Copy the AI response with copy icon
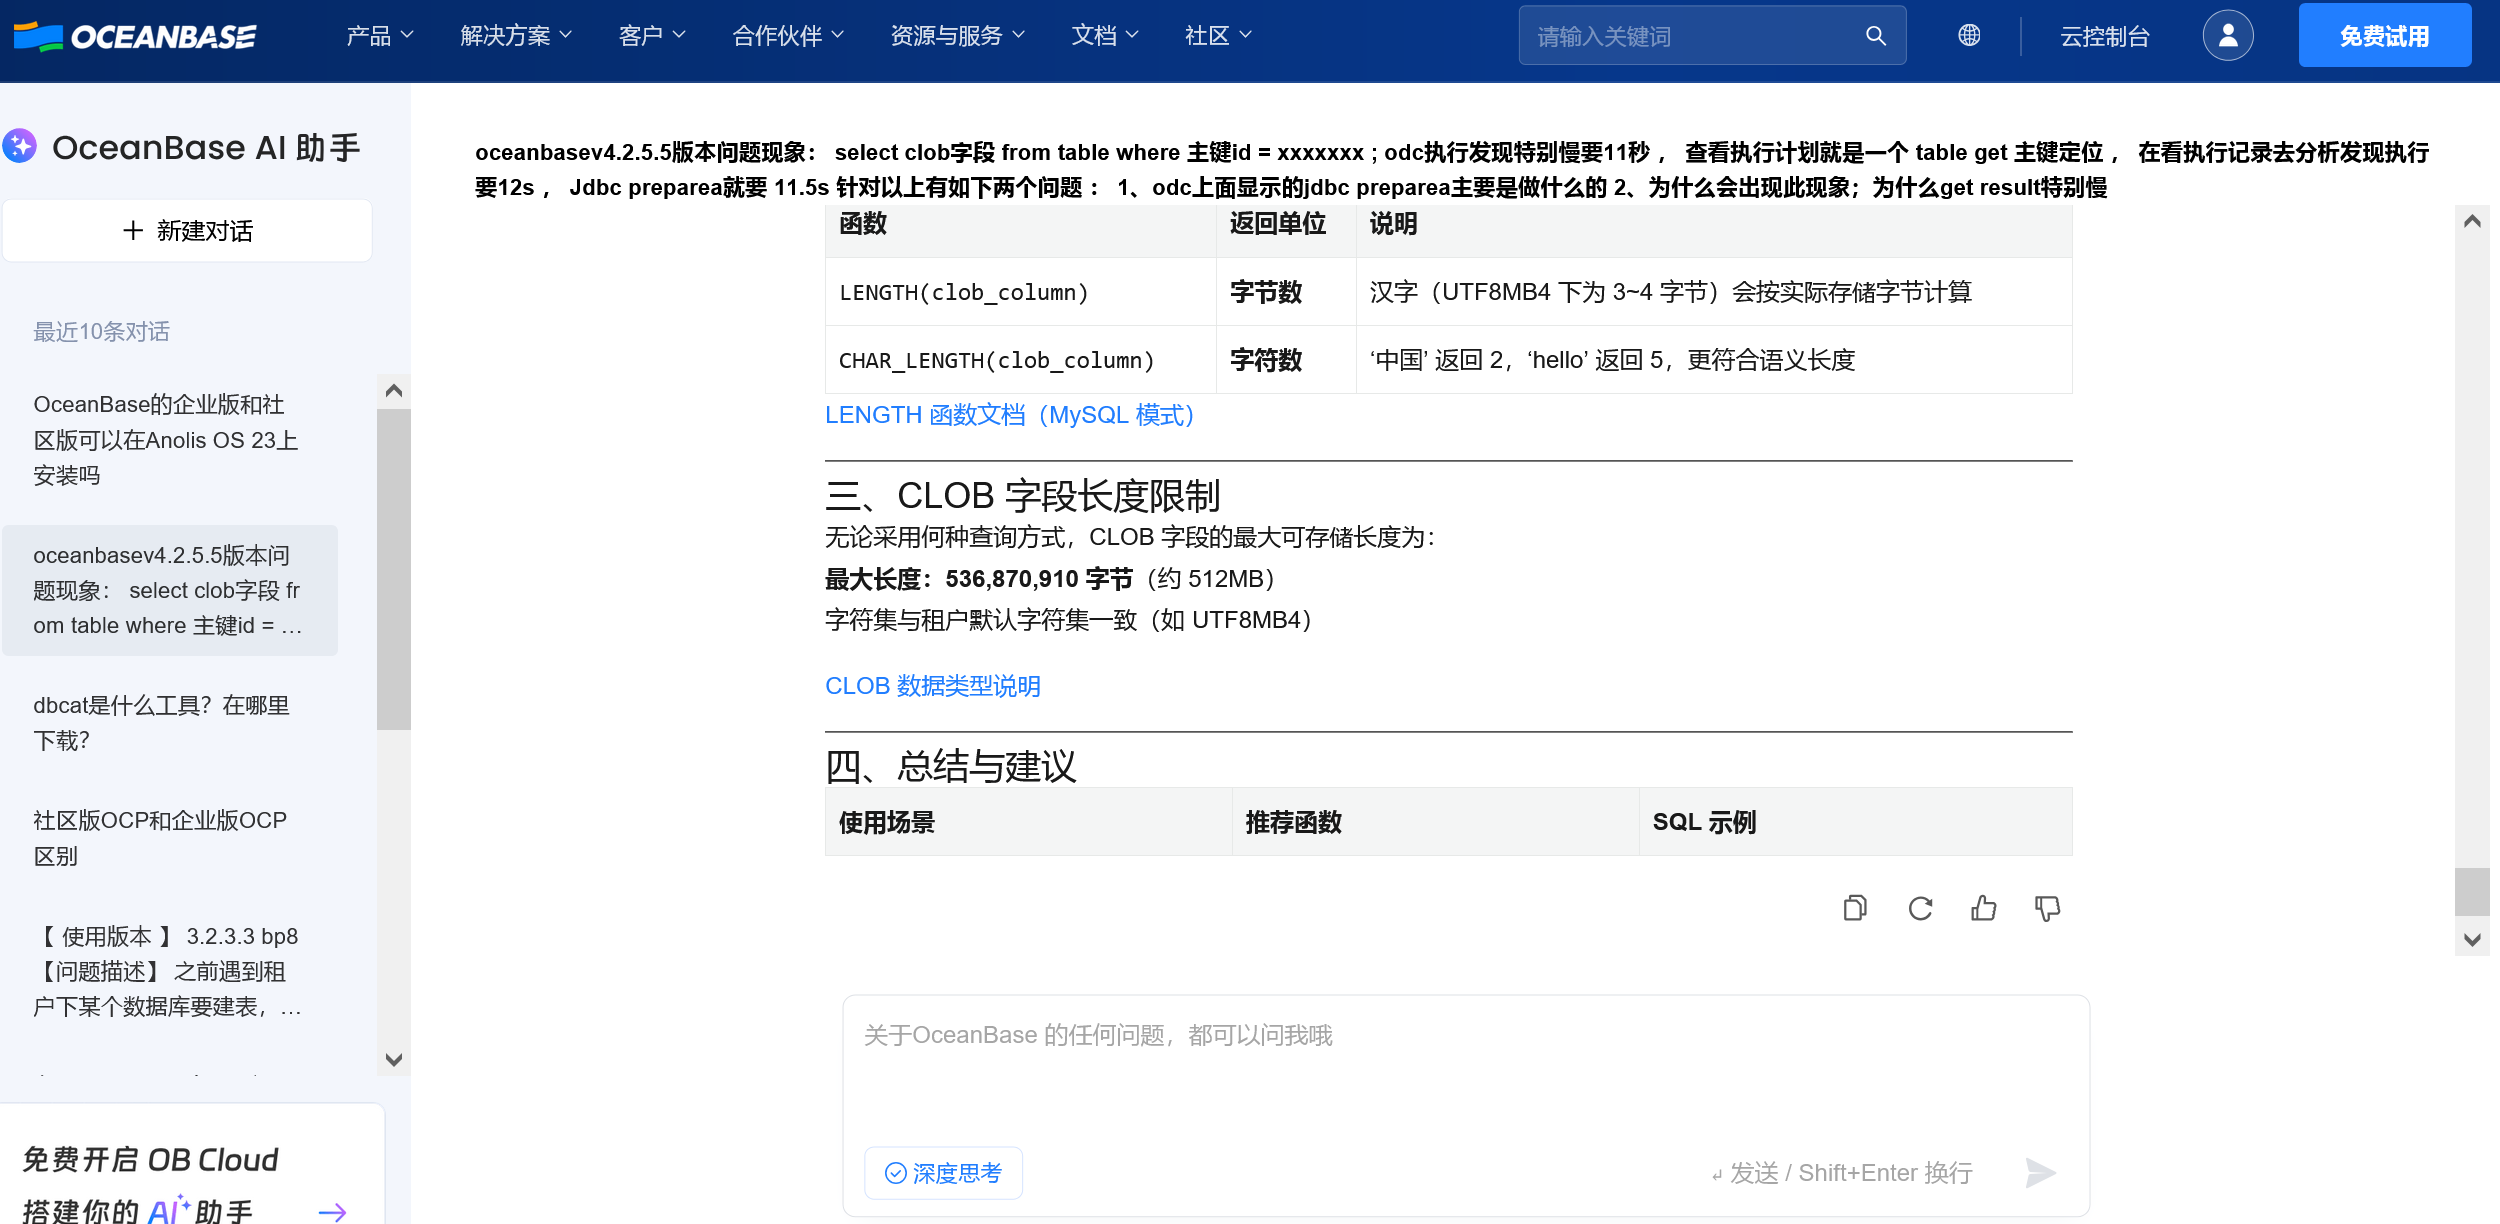This screenshot has height=1224, width=2500. (1855, 908)
